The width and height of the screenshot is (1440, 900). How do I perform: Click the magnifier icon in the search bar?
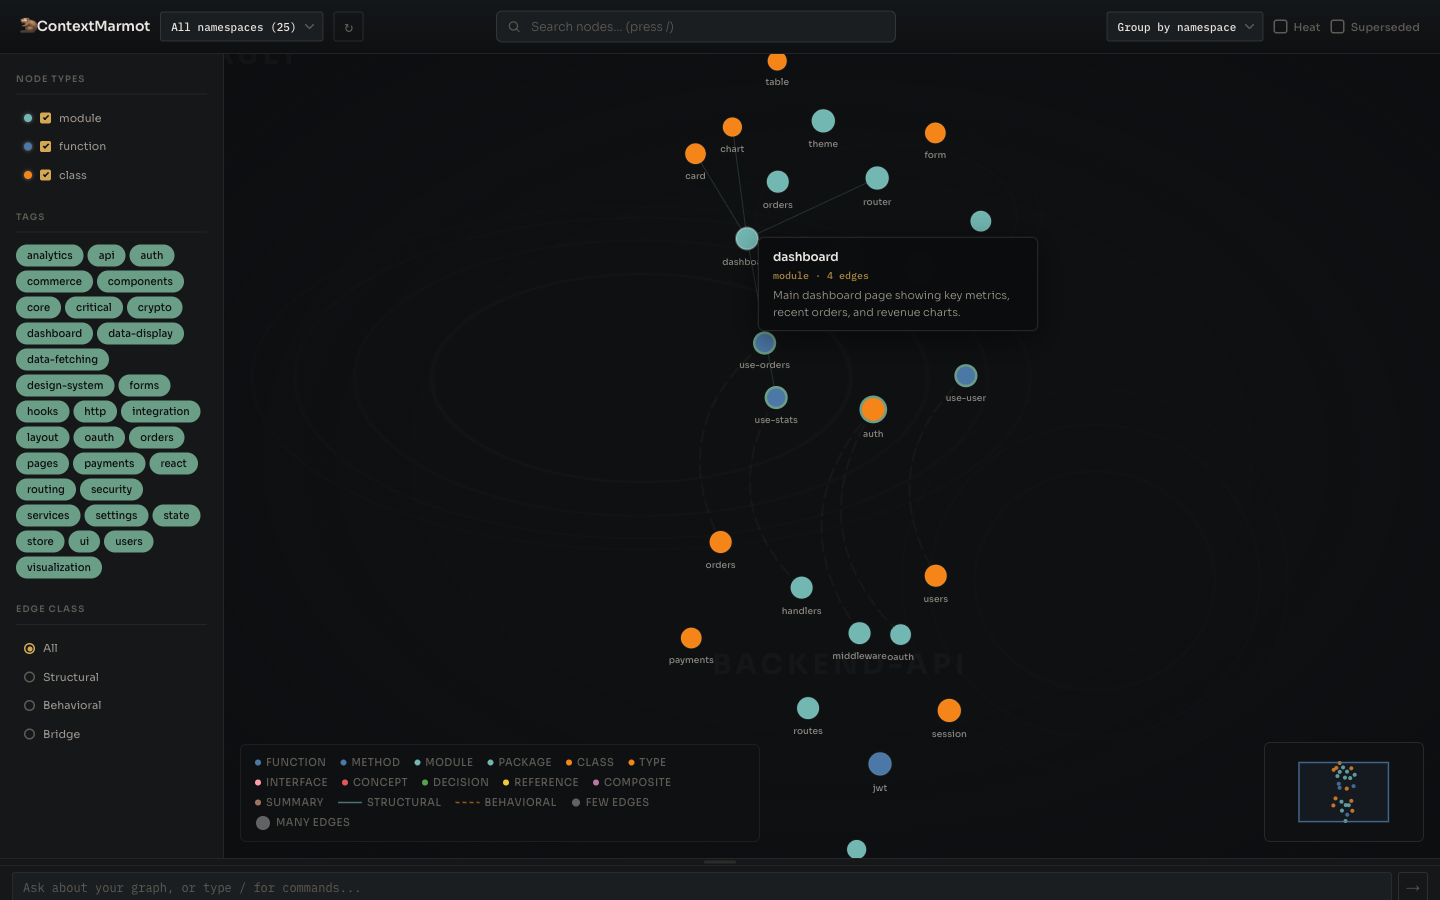click(514, 27)
